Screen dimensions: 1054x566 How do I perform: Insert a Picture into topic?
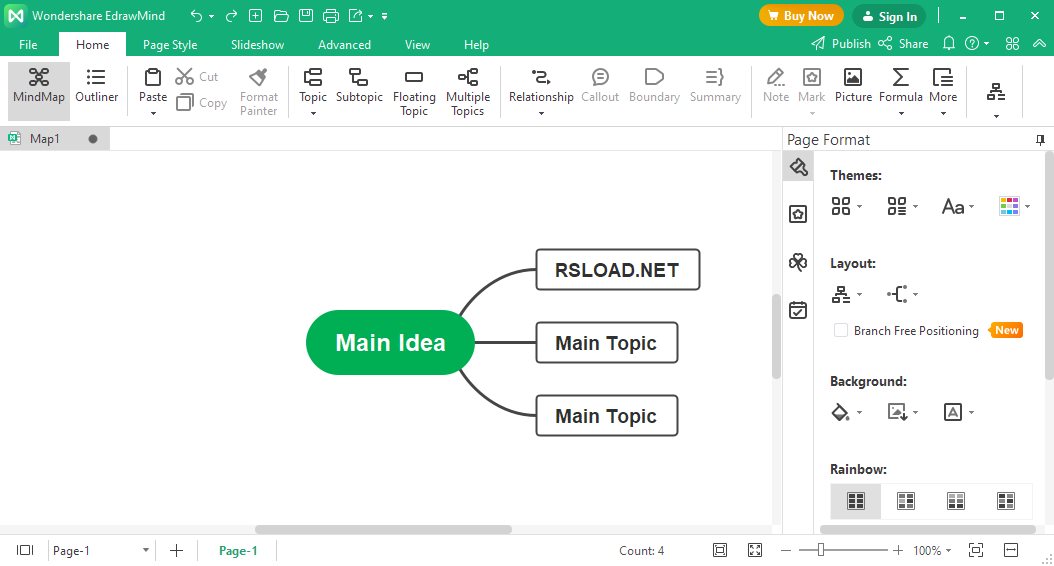point(853,86)
